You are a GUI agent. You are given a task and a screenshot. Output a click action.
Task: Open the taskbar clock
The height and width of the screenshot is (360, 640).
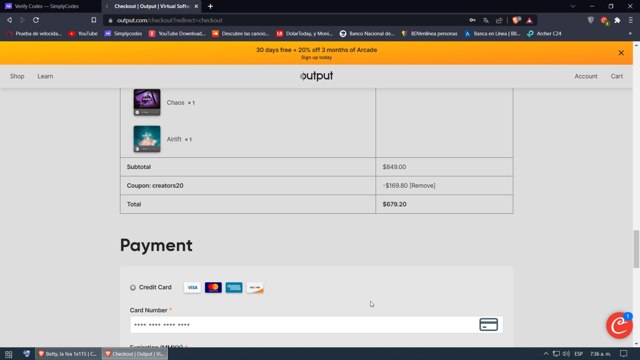tap(600, 354)
